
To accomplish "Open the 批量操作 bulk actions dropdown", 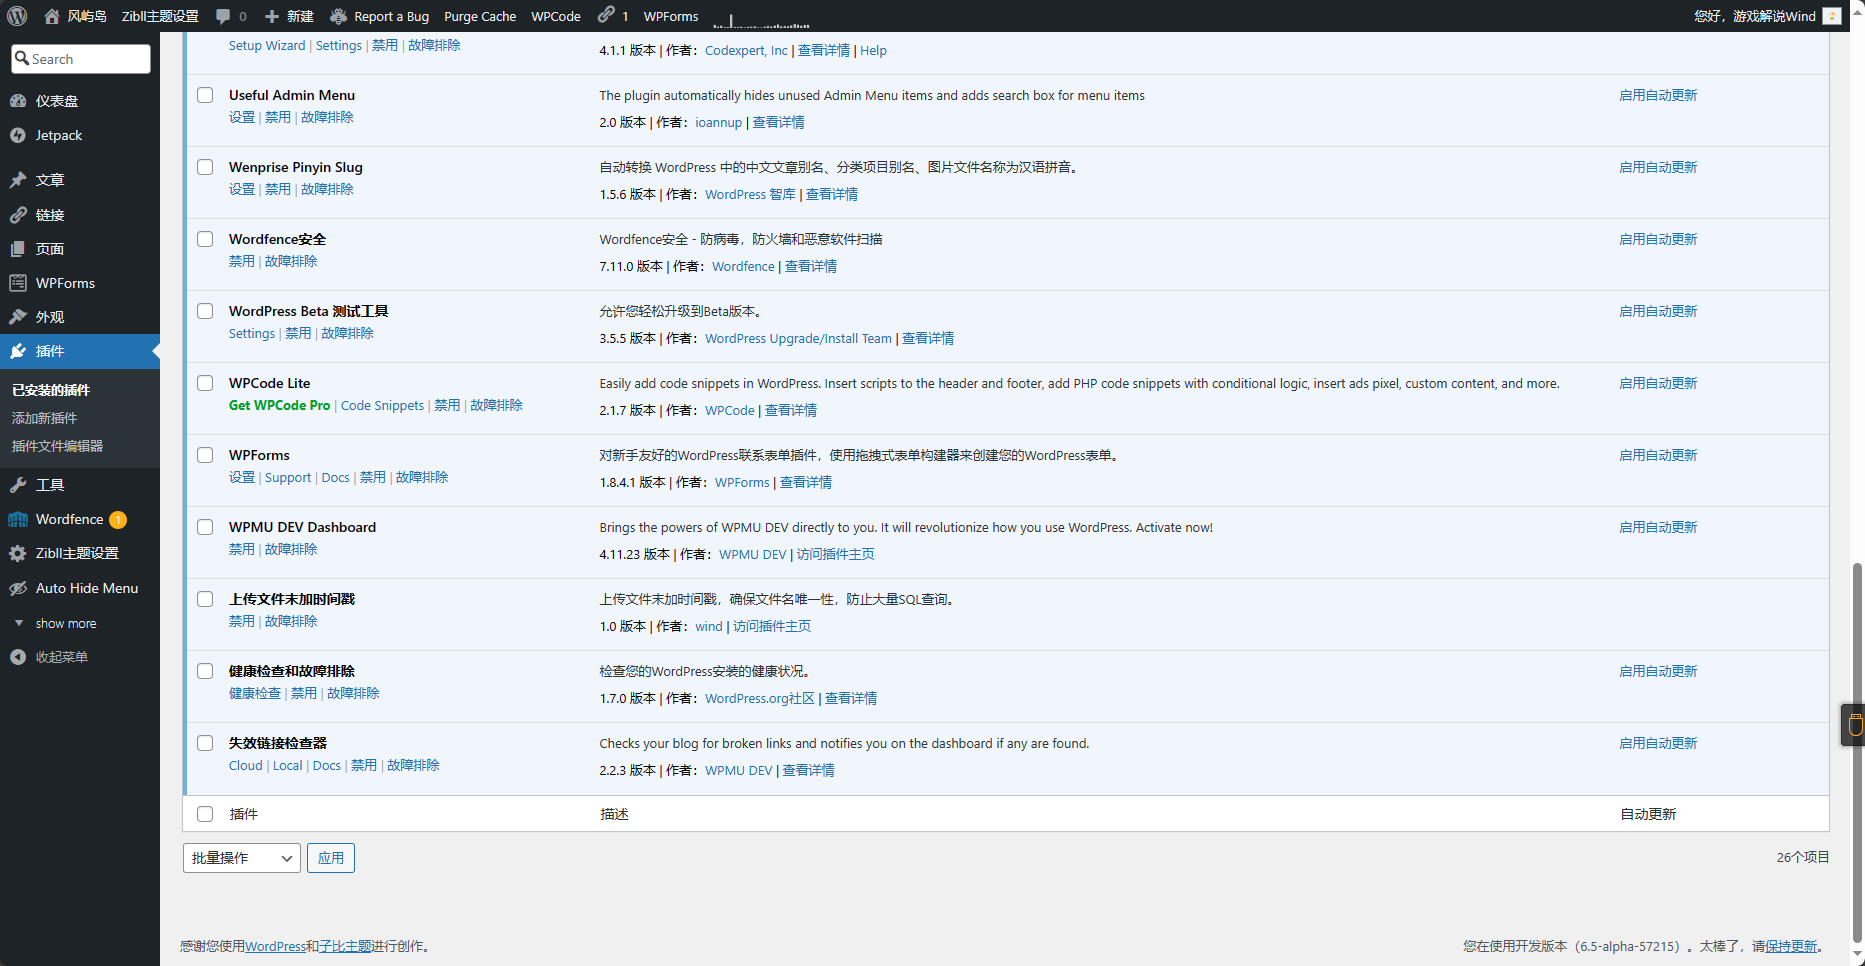I will click(x=242, y=858).
